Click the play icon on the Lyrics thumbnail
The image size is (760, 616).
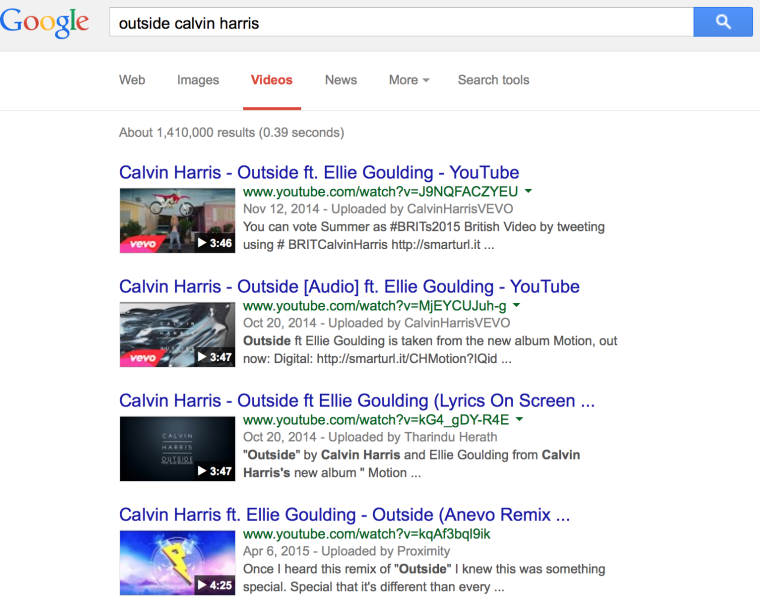click(202, 471)
